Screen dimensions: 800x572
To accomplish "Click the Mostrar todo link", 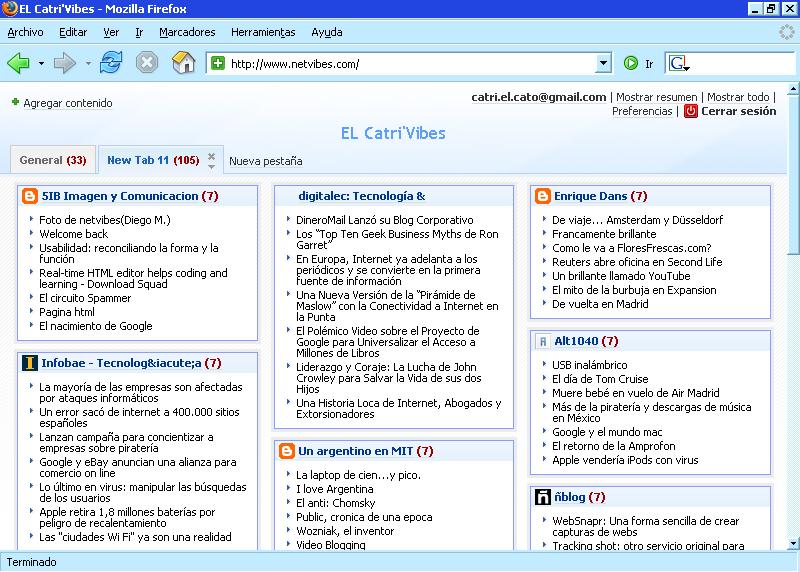I will 738,97.
